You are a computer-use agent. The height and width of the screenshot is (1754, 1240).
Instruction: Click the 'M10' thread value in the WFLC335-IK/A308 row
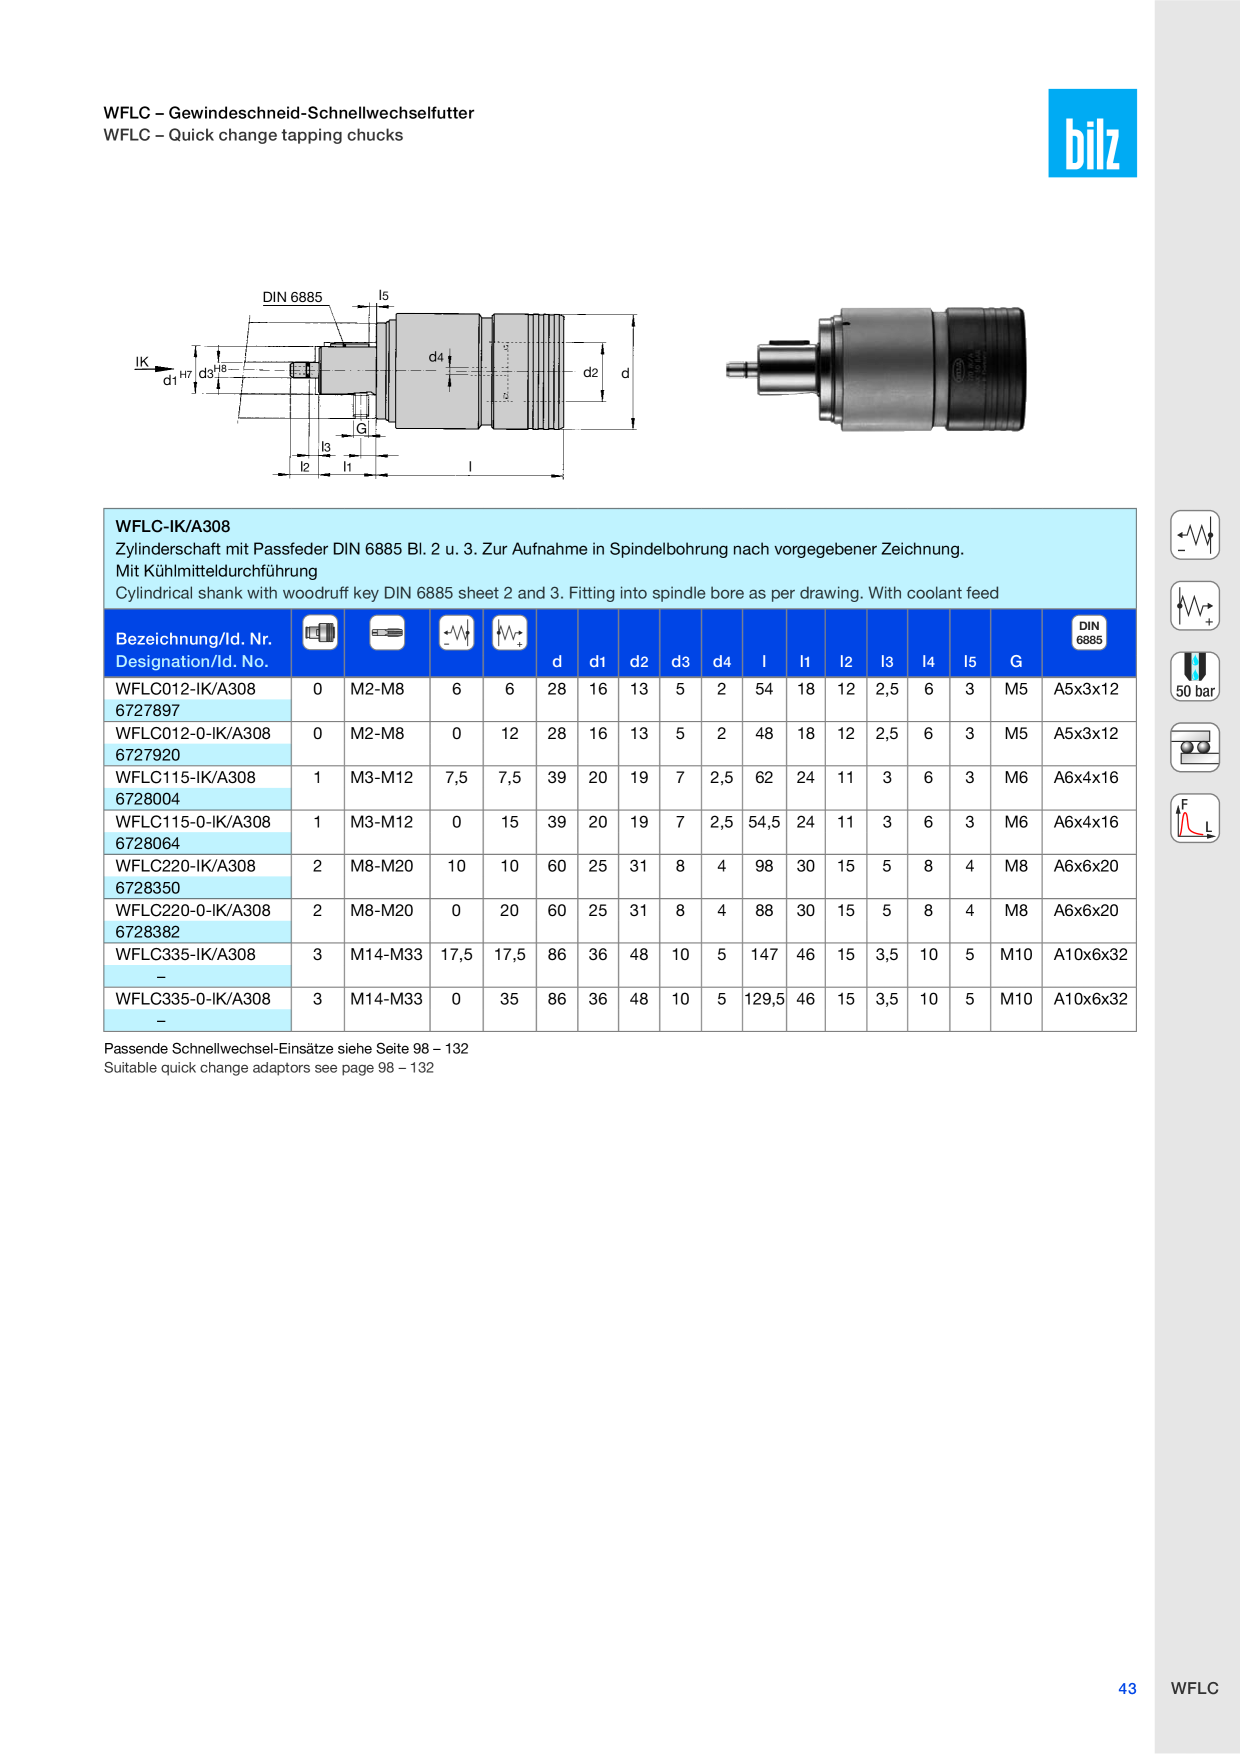(x=1016, y=954)
